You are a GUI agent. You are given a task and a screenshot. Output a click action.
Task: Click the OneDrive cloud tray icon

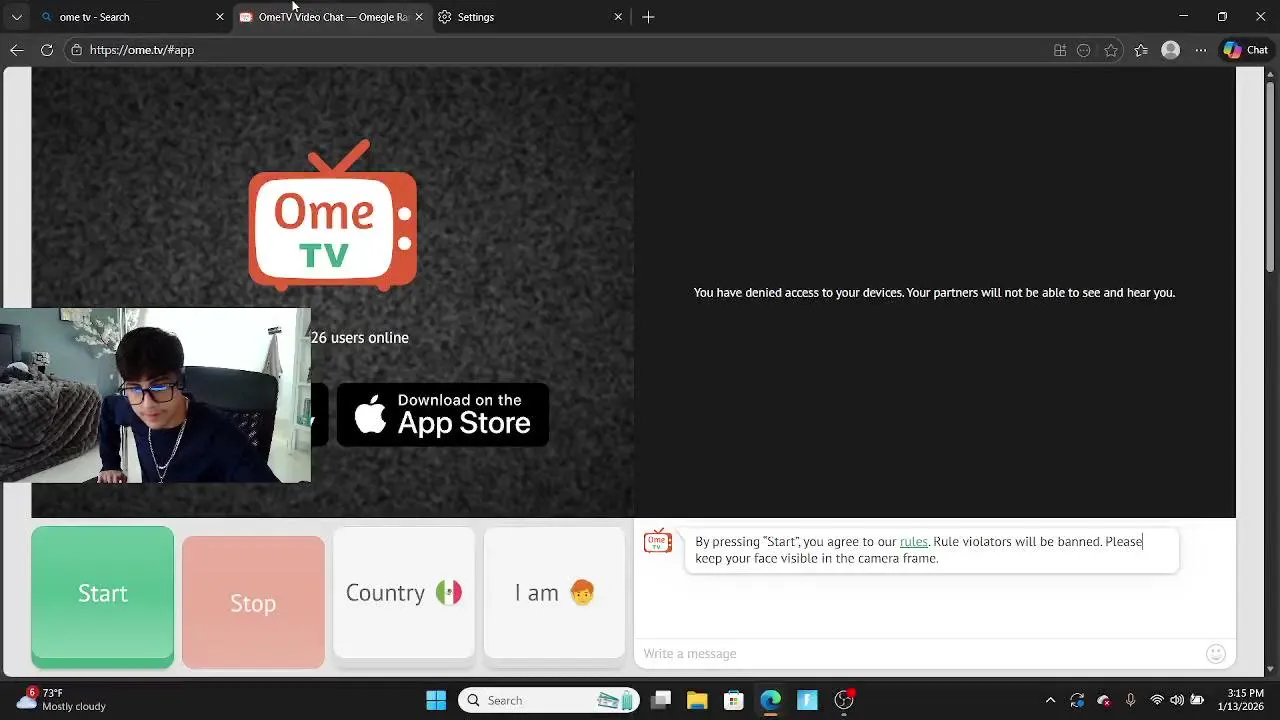pos(1104,700)
